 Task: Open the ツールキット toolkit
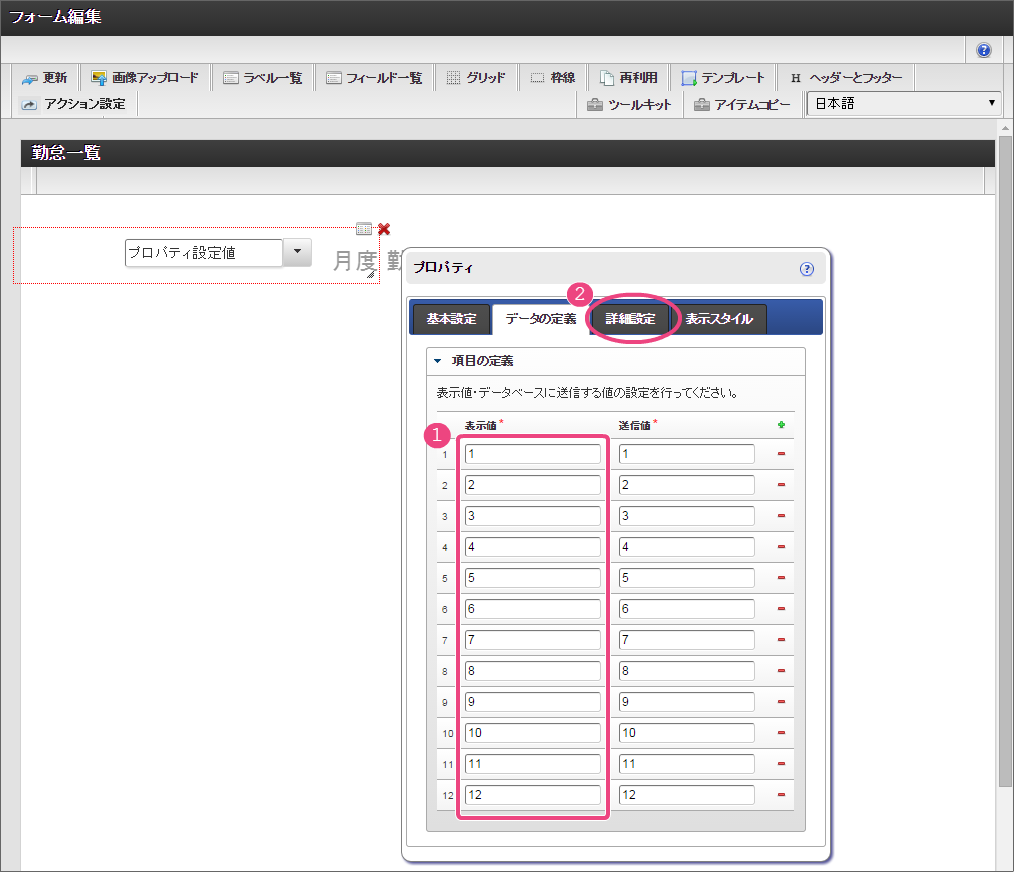click(x=629, y=104)
